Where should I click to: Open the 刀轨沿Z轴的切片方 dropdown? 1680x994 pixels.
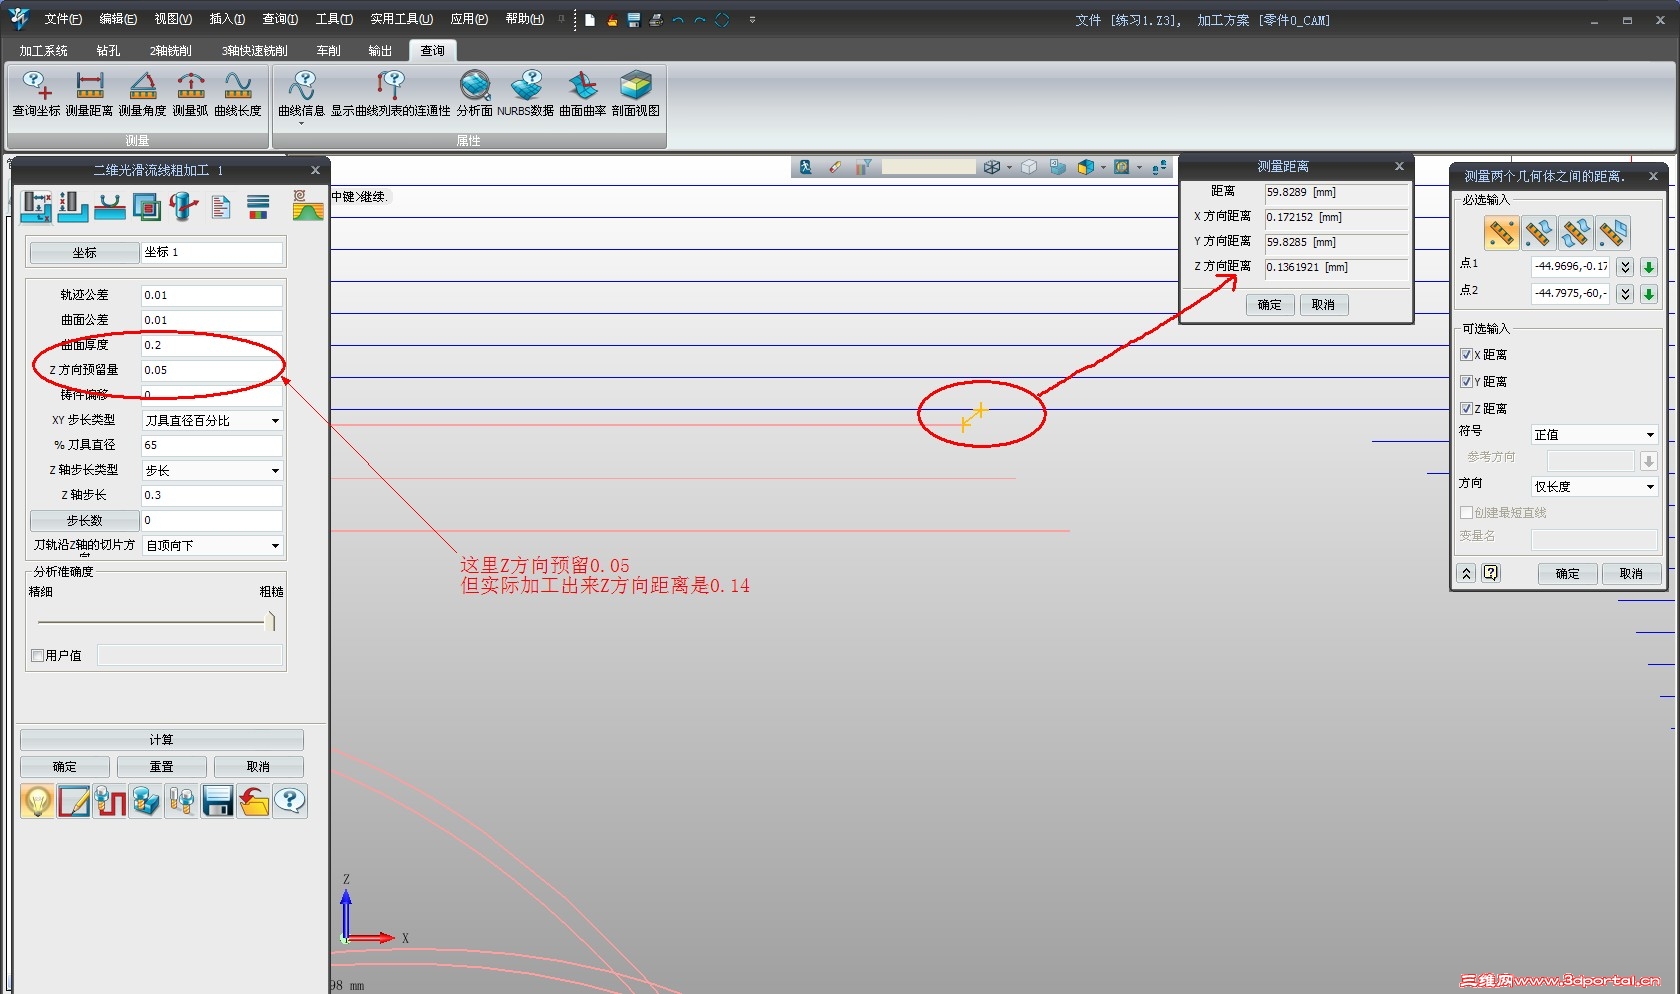212,546
